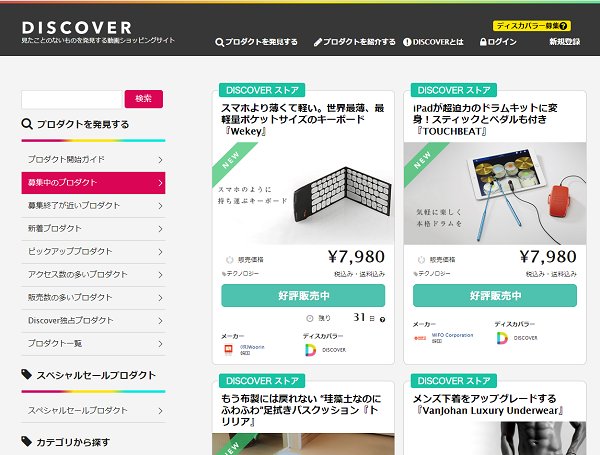Click the tag icon beside スペシャルセールプロダクト heading
The width and height of the screenshot is (600, 455).
[26, 375]
